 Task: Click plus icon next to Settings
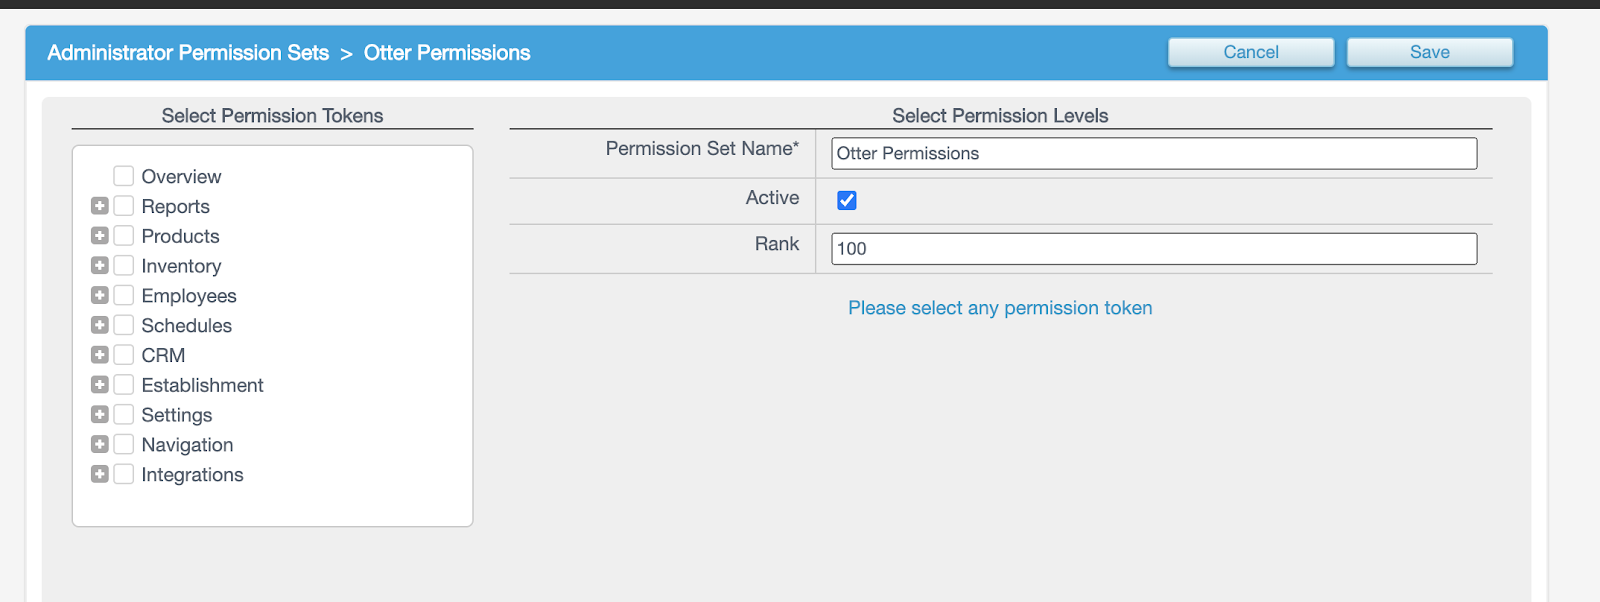[x=100, y=414]
